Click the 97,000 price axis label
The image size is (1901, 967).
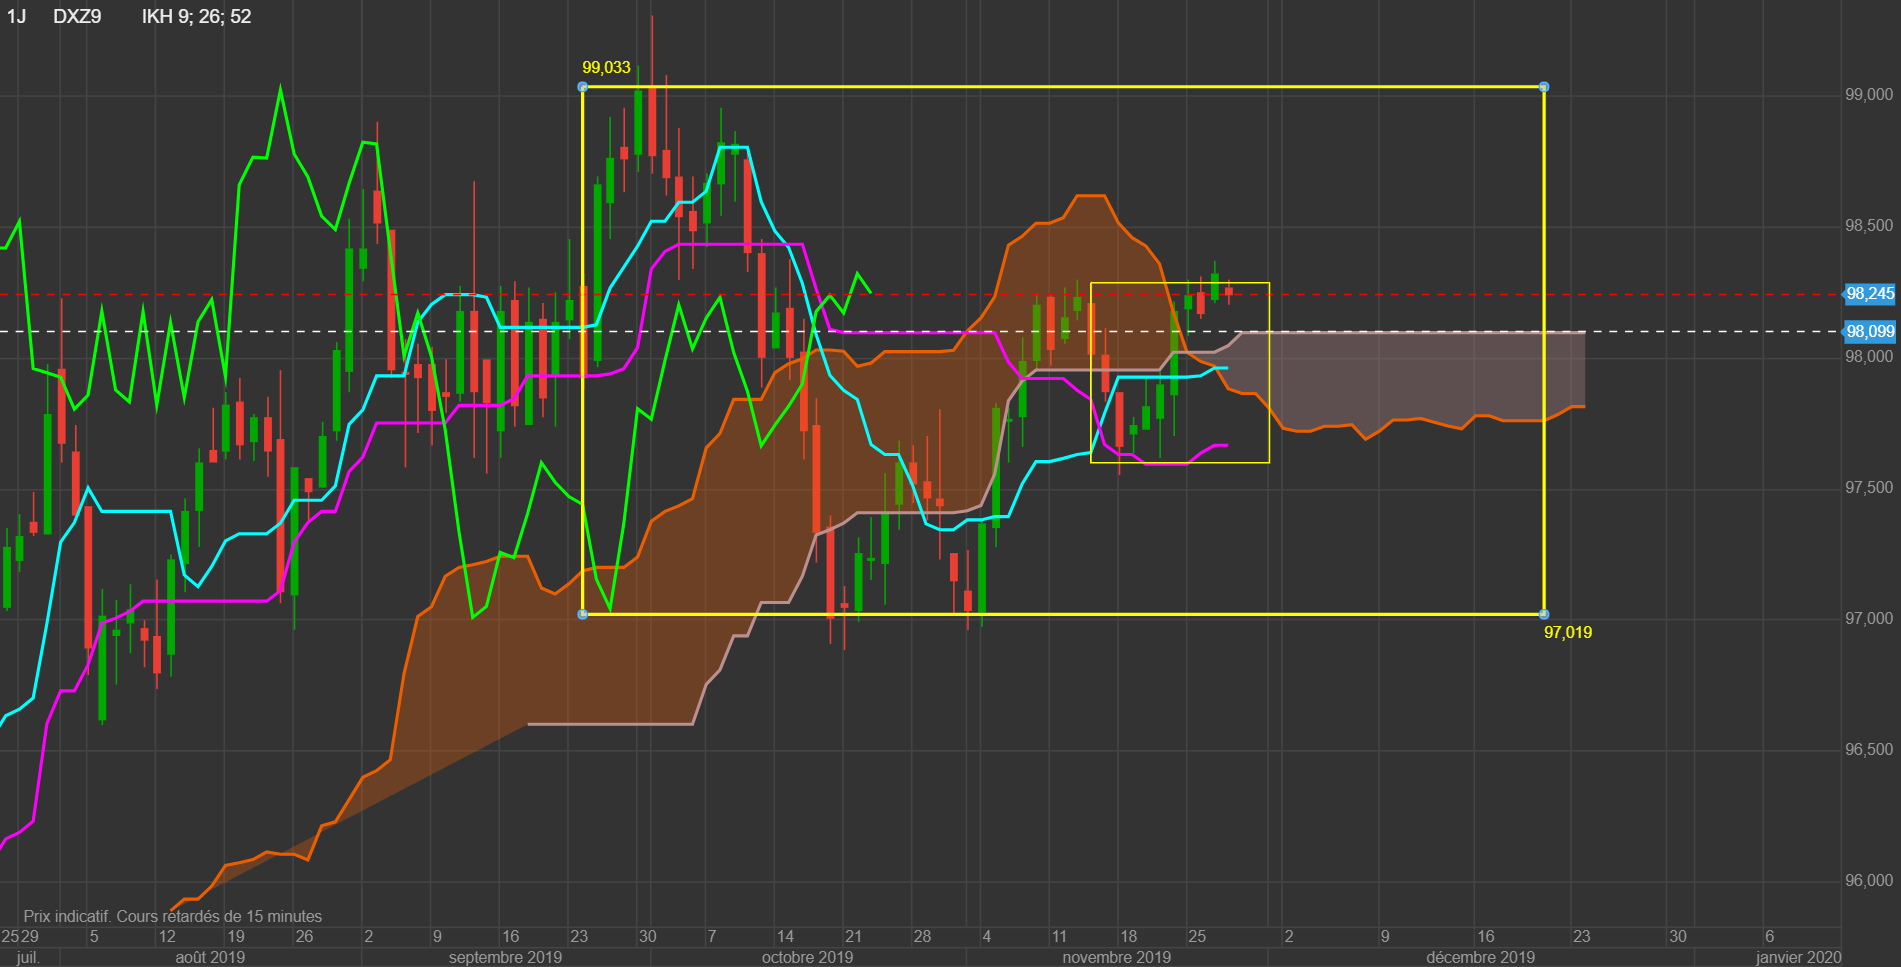pyautogui.click(x=1869, y=619)
